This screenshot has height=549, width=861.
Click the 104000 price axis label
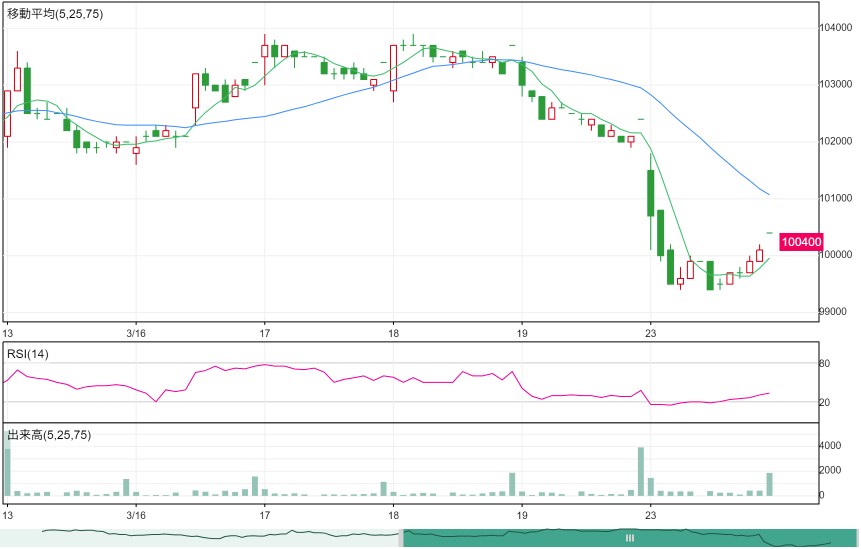pyautogui.click(x=836, y=27)
